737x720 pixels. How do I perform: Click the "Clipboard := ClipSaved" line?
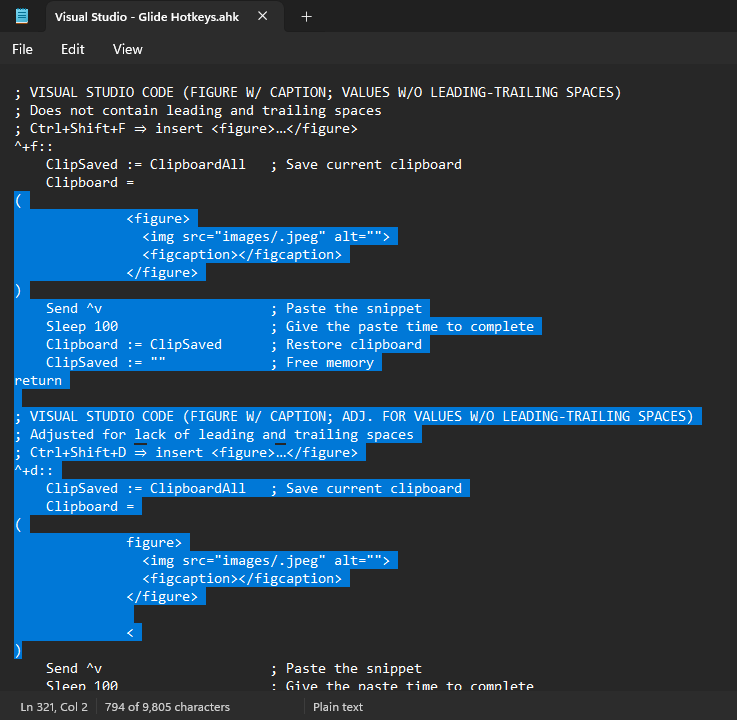coord(134,345)
